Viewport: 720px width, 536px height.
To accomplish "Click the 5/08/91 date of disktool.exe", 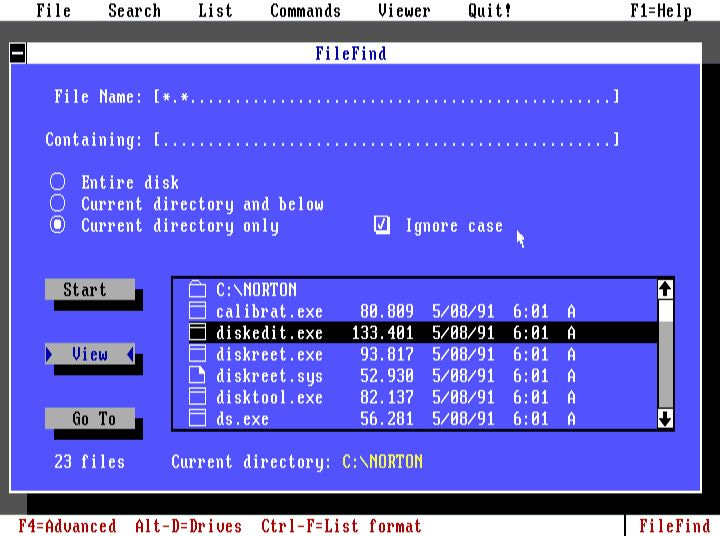I will click(463, 397).
